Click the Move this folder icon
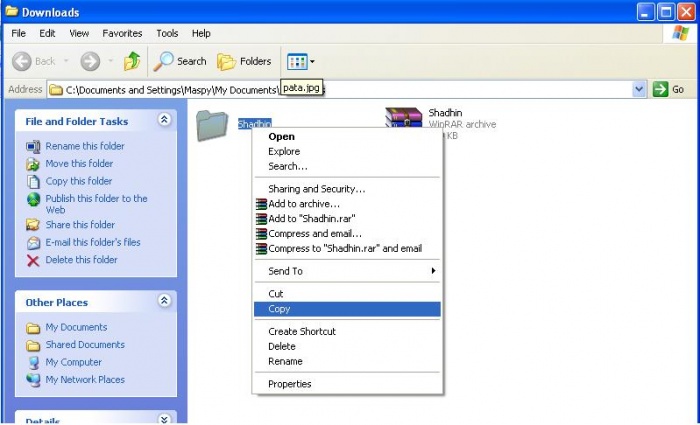This screenshot has height=425, width=700. point(33,164)
